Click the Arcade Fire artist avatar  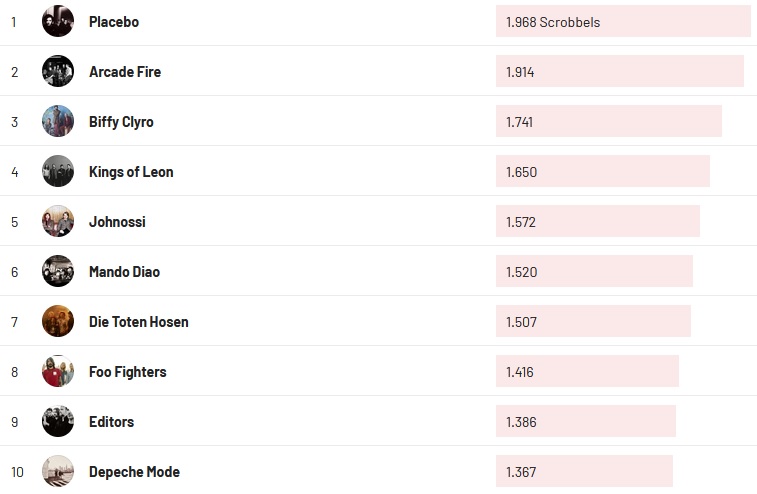[x=58, y=71]
